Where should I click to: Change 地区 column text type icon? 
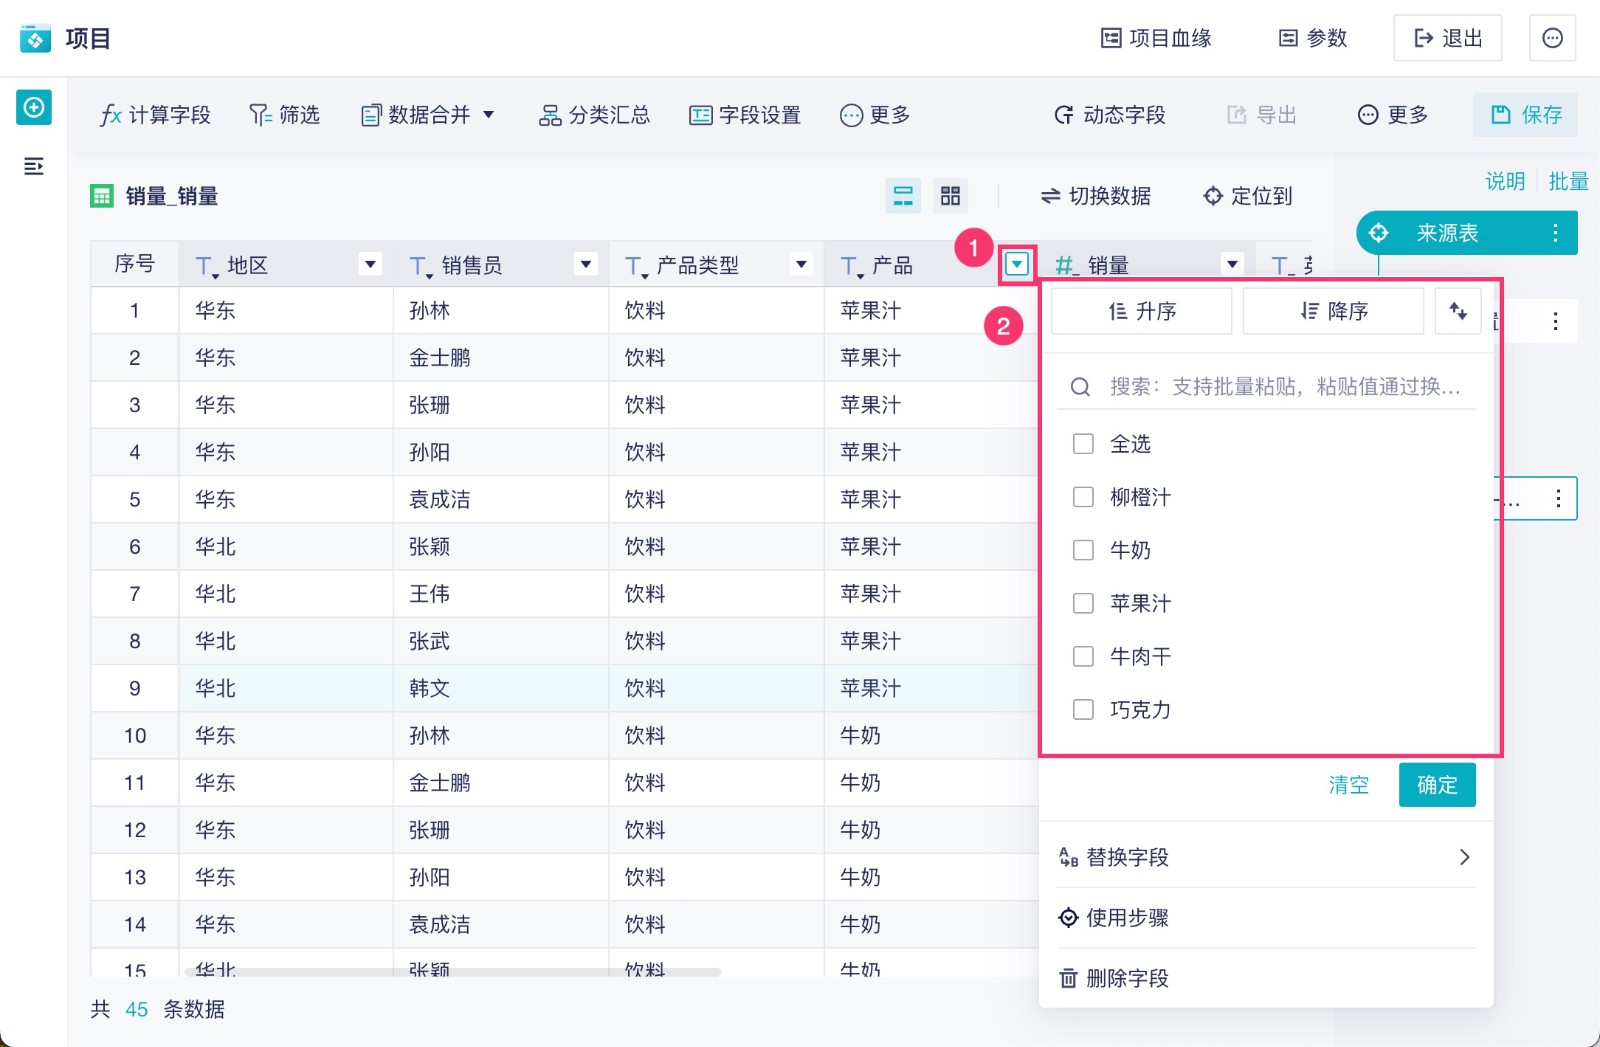coord(206,266)
